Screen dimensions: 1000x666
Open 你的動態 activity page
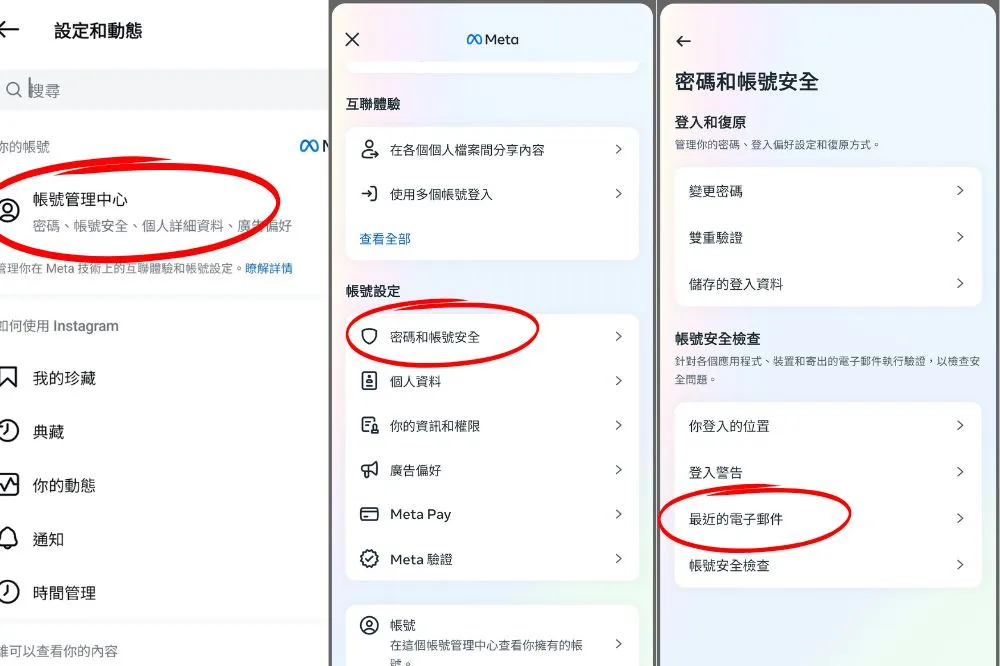[x=164, y=485]
